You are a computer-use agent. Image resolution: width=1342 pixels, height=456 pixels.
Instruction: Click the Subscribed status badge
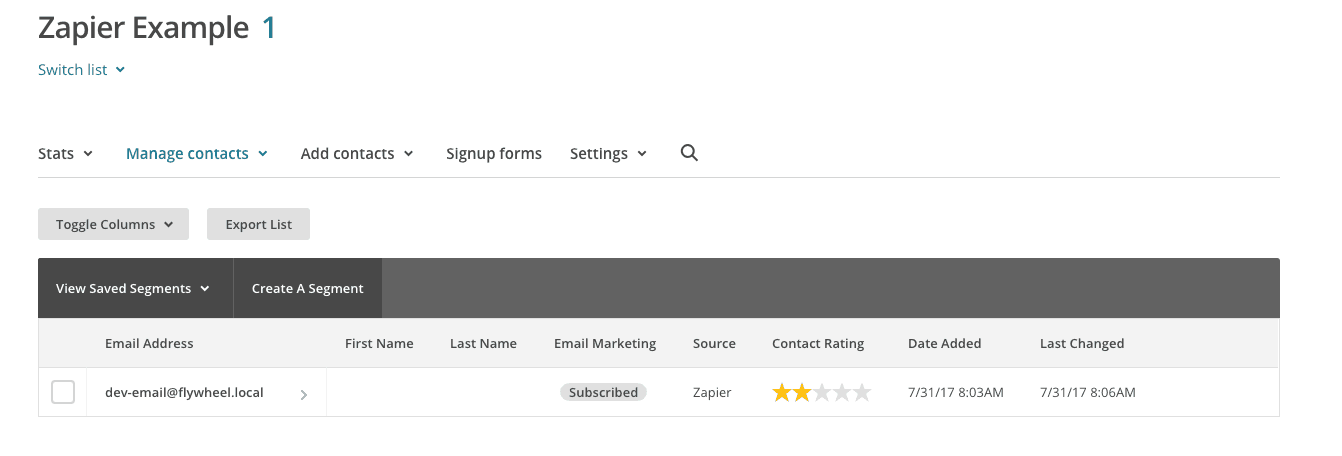point(603,393)
